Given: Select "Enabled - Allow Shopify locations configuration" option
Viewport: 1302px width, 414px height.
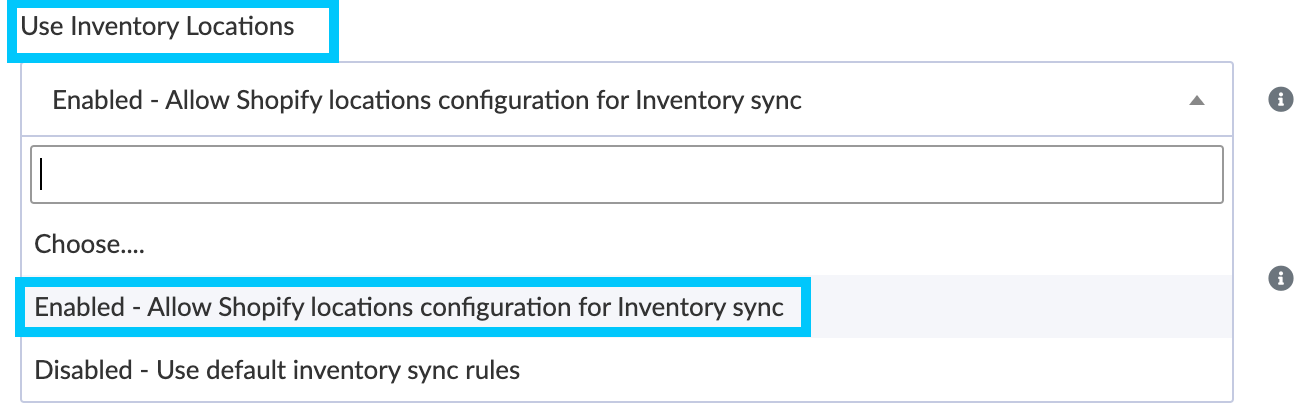Looking at the screenshot, I should [x=409, y=308].
